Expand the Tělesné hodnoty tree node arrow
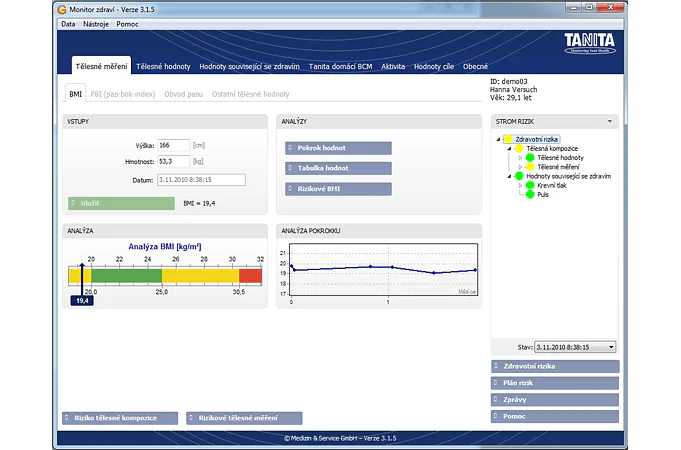681x450 pixels. 520,158
